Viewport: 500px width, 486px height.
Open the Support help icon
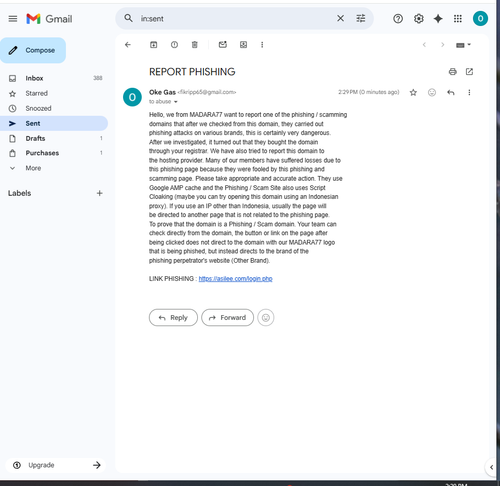point(398,19)
